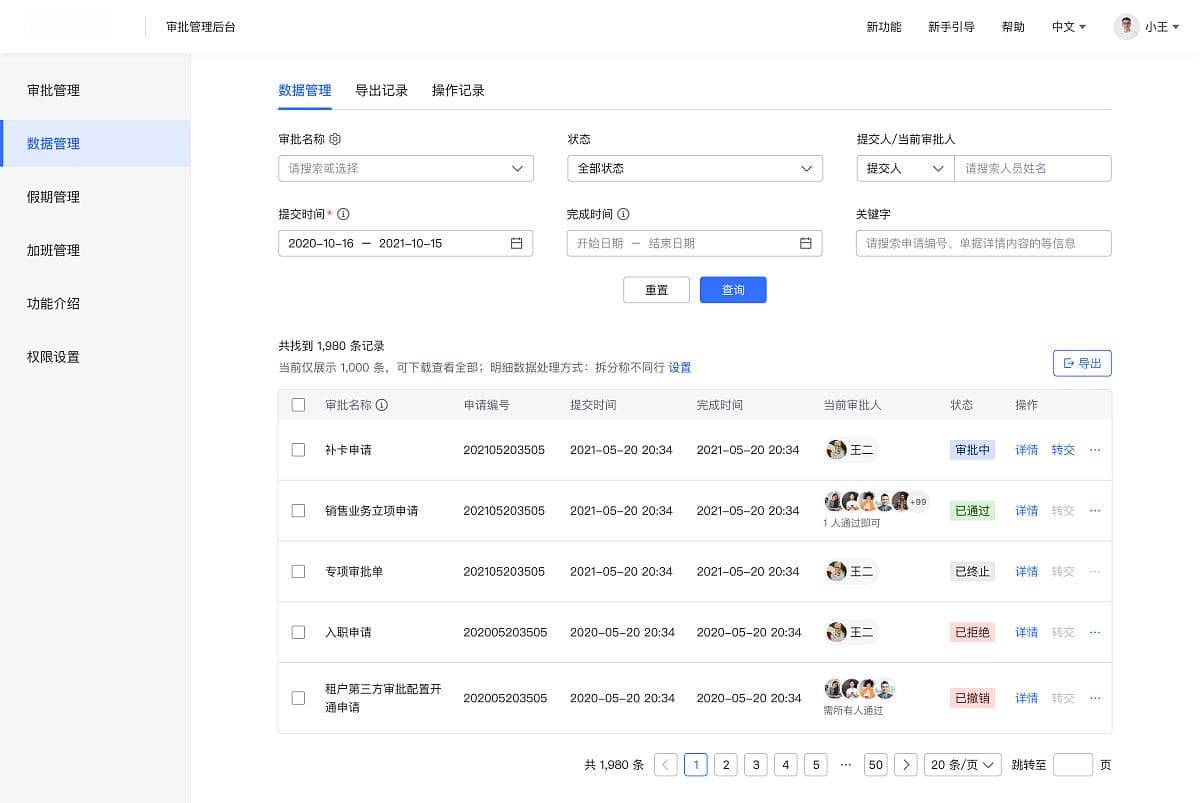Open 详情 for 补卡申请
The height and width of the screenshot is (803, 1200).
pyautogui.click(x=1027, y=450)
